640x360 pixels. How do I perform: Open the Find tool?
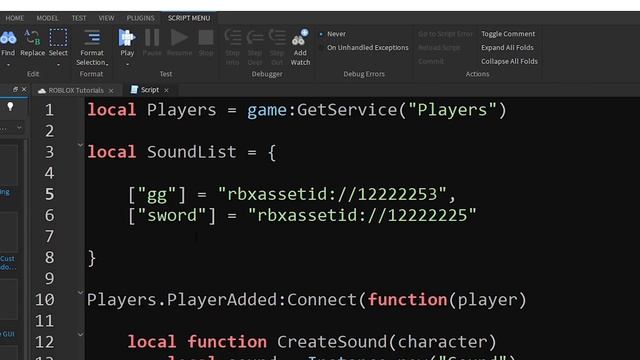(x=8, y=42)
